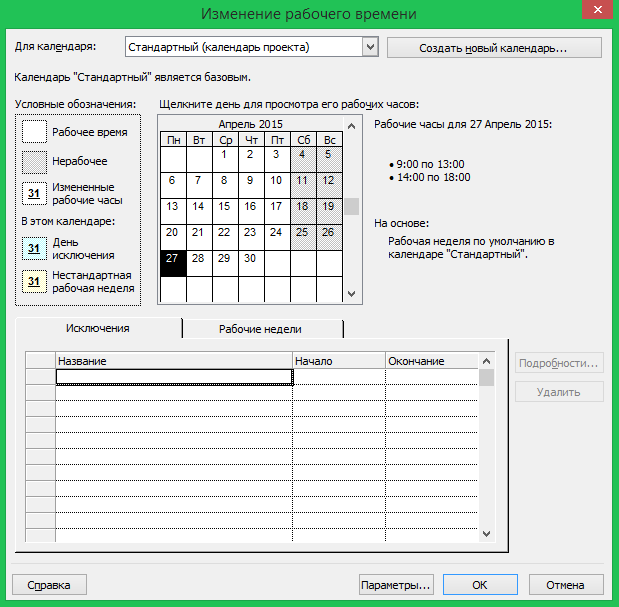Click Saturday April 11 non-working day

[x=302, y=181]
